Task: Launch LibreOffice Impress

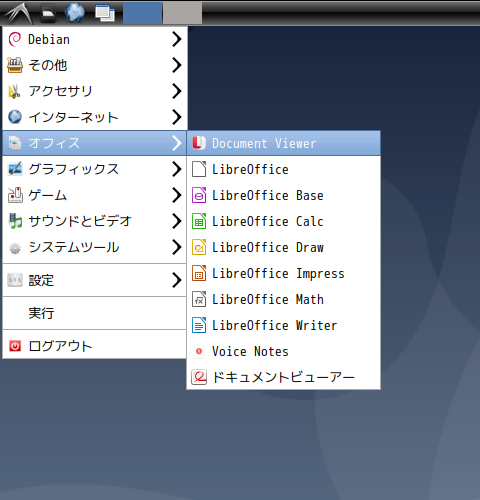Action: 284,273
